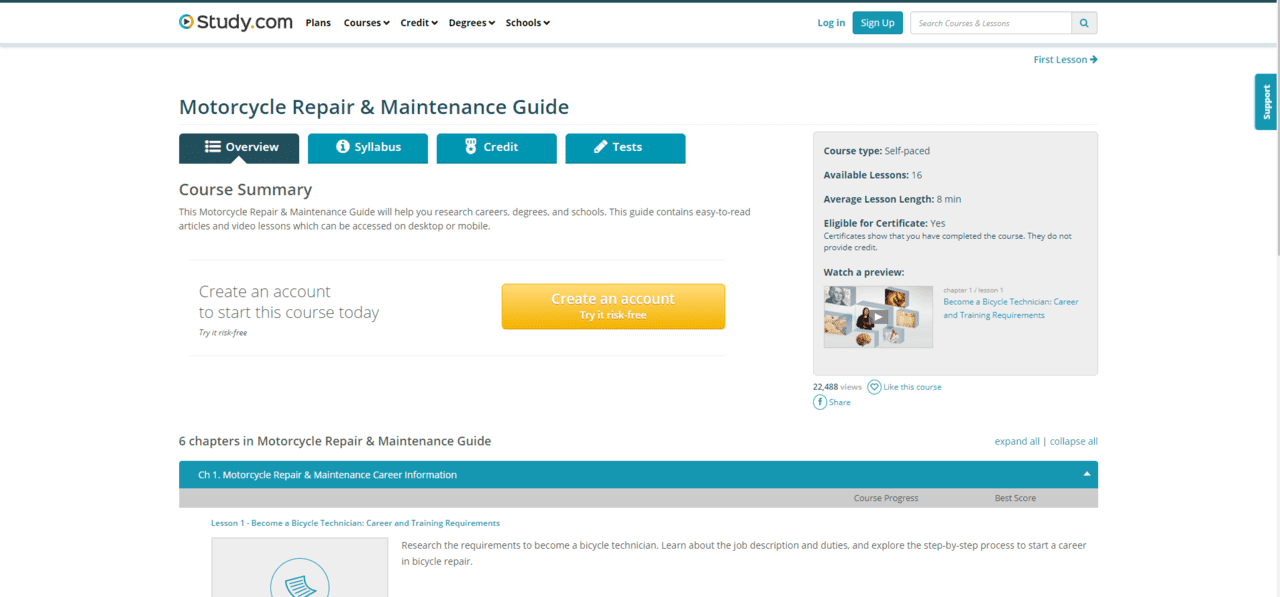Expand the Credit dropdown in navigation

click(419, 23)
